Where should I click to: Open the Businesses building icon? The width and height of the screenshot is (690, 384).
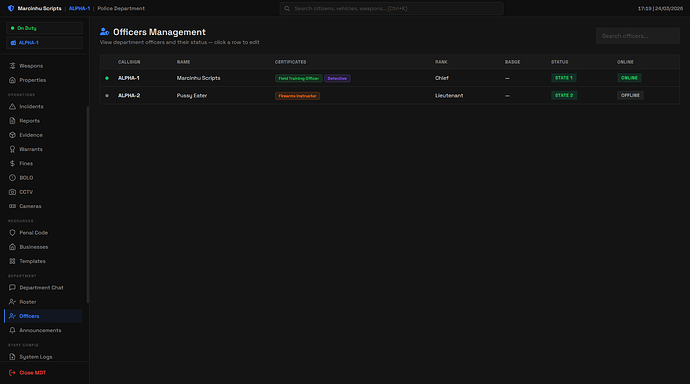click(12, 247)
